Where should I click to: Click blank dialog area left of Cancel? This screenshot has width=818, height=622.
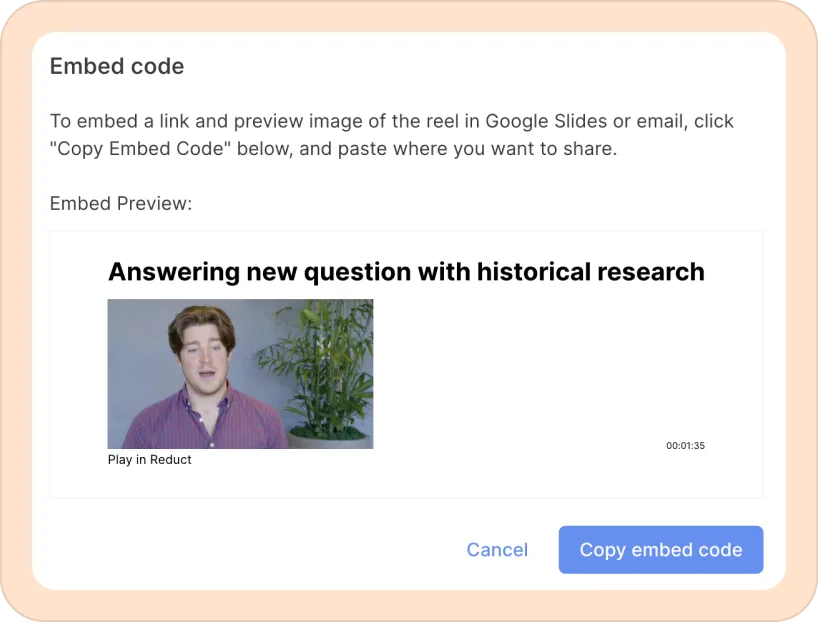[x=250, y=550]
